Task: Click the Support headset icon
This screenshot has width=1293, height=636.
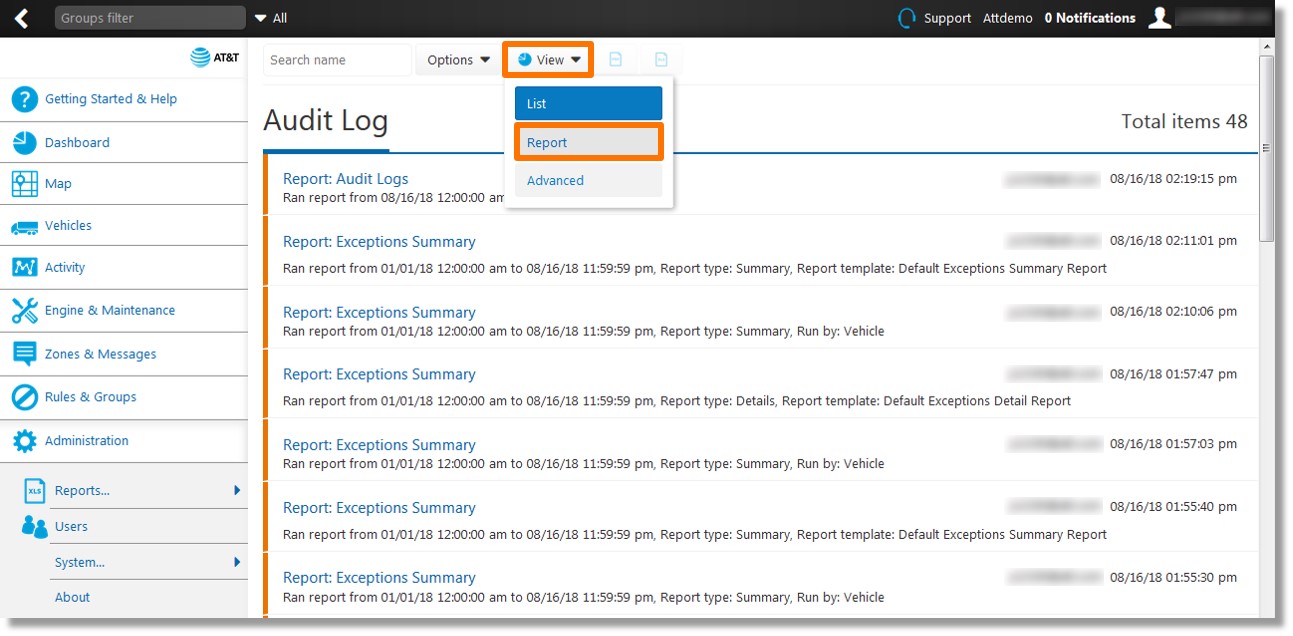Action: click(907, 18)
